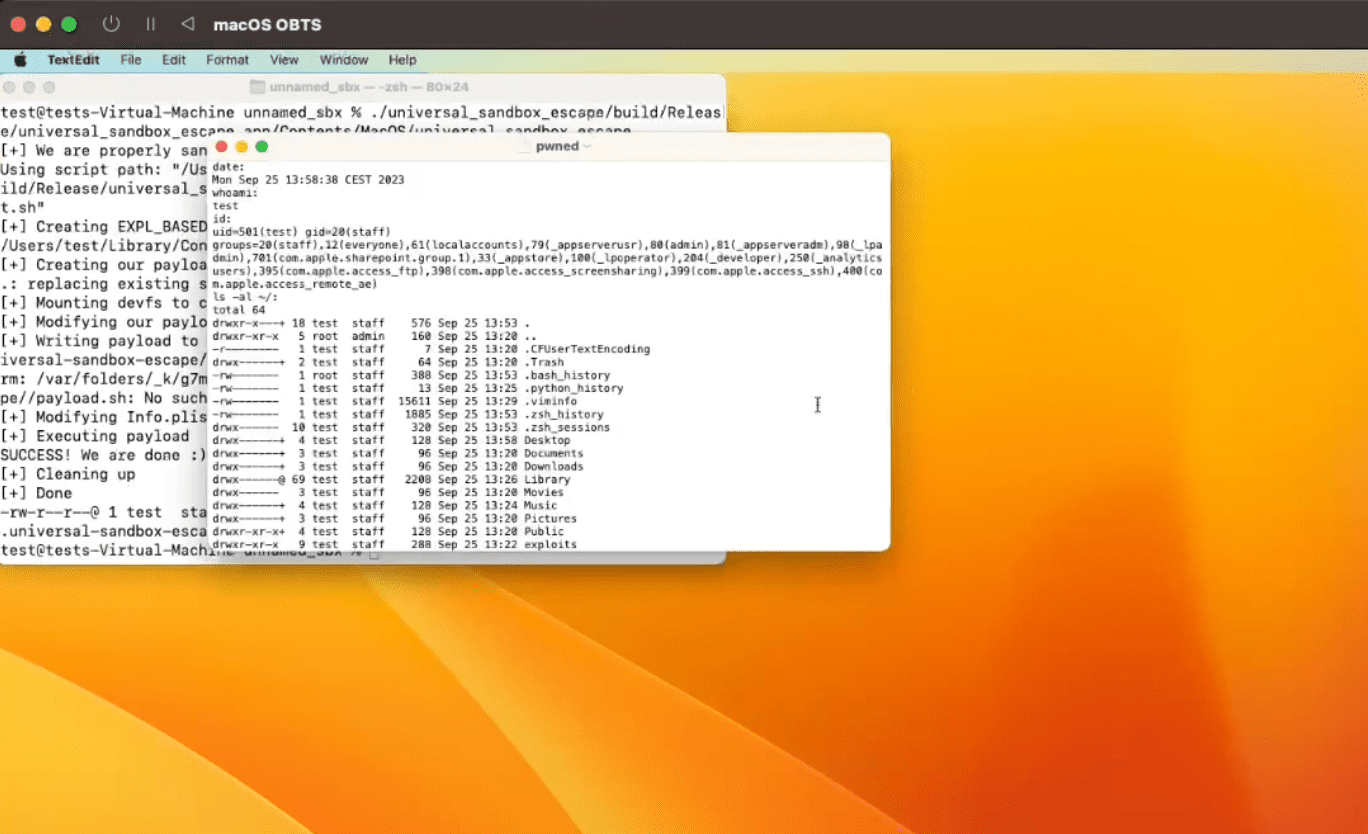Zoom the pwned window with the green button

tap(262, 146)
